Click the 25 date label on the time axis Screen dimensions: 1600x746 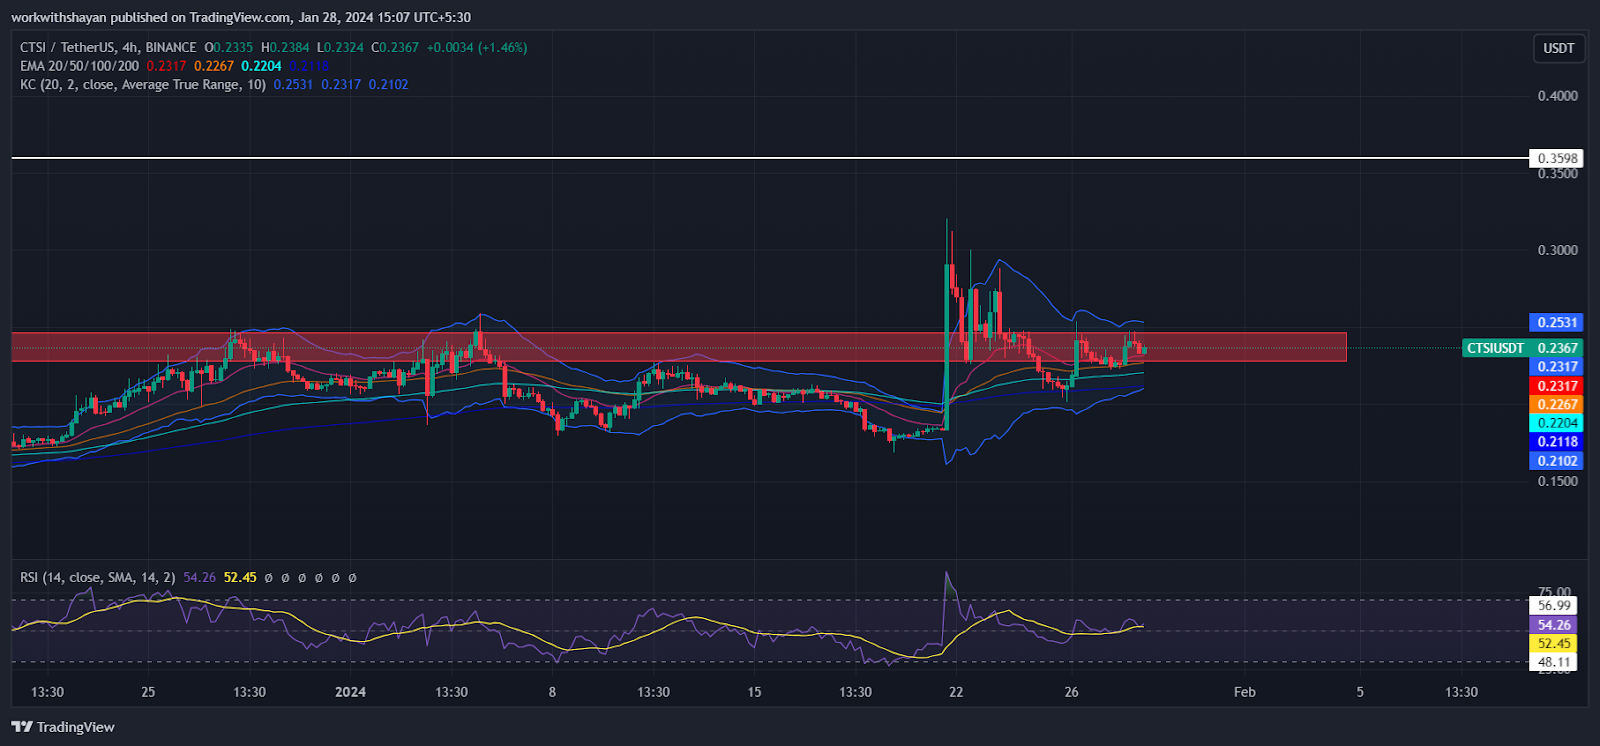pos(148,692)
